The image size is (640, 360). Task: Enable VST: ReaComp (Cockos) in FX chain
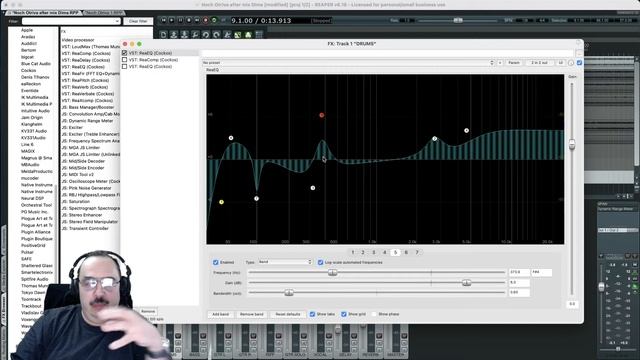click(124, 60)
